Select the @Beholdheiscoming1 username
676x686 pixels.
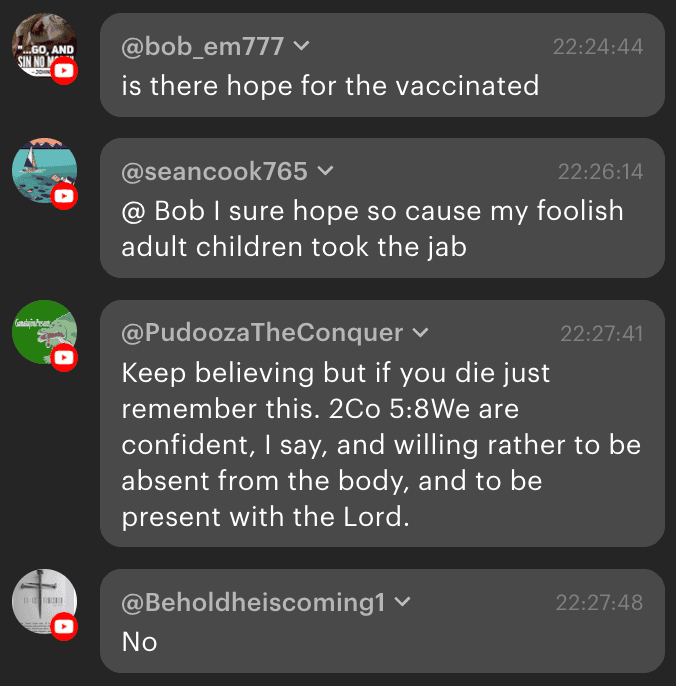coord(253,602)
